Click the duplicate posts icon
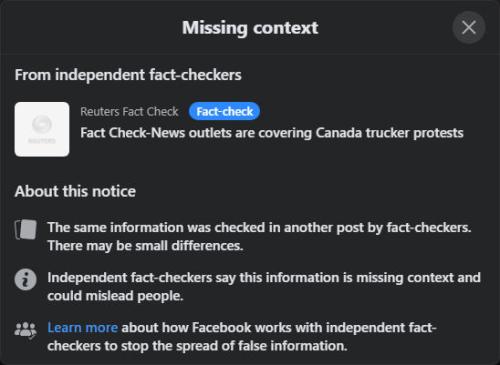Image resolution: width=500 pixels, height=365 pixels. click(x=26, y=229)
